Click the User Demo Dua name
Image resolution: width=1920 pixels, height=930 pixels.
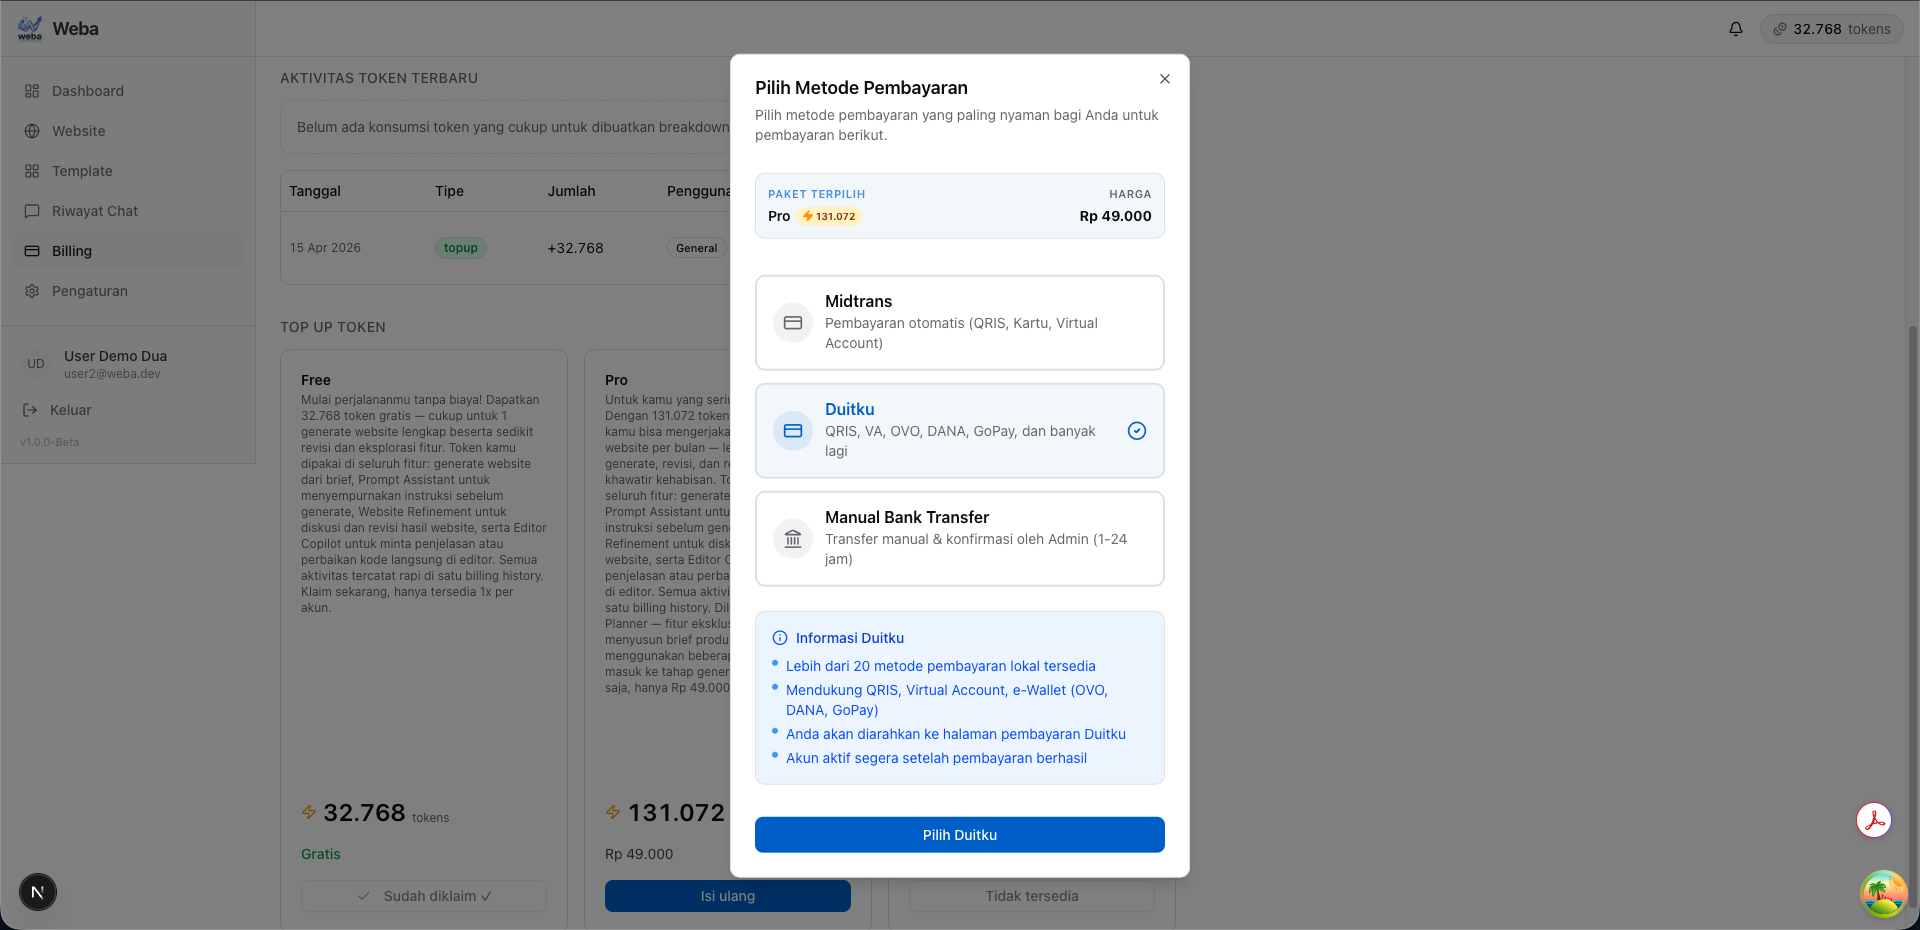pyautogui.click(x=115, y=356)
